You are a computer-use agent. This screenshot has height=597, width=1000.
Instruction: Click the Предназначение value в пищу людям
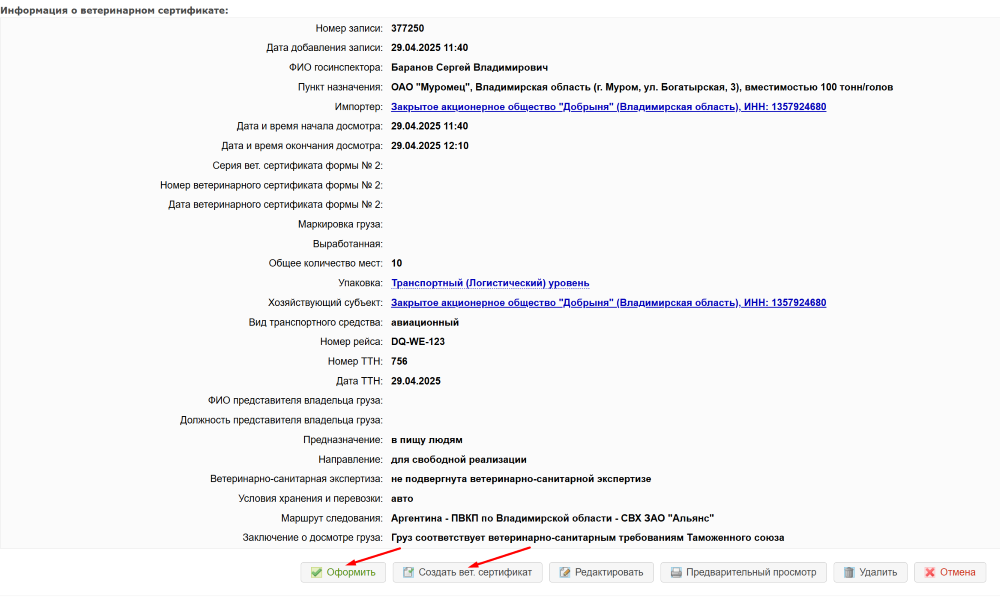(x=427, y=440)
